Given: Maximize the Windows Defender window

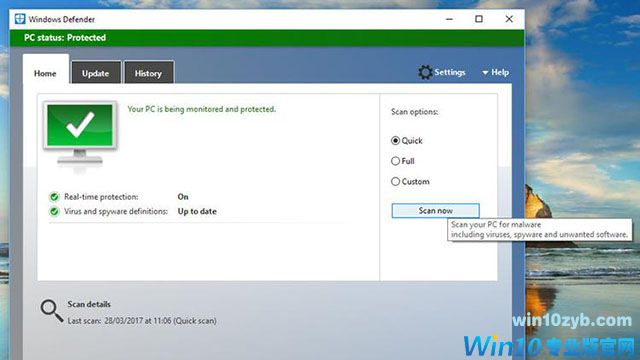Looking at the screenshot, I should pos(479,19).
